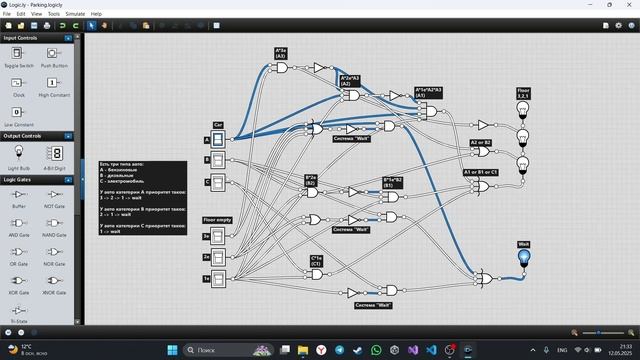Pick NOR Gate from Logic Gates palette

click(x=54, y=256)
